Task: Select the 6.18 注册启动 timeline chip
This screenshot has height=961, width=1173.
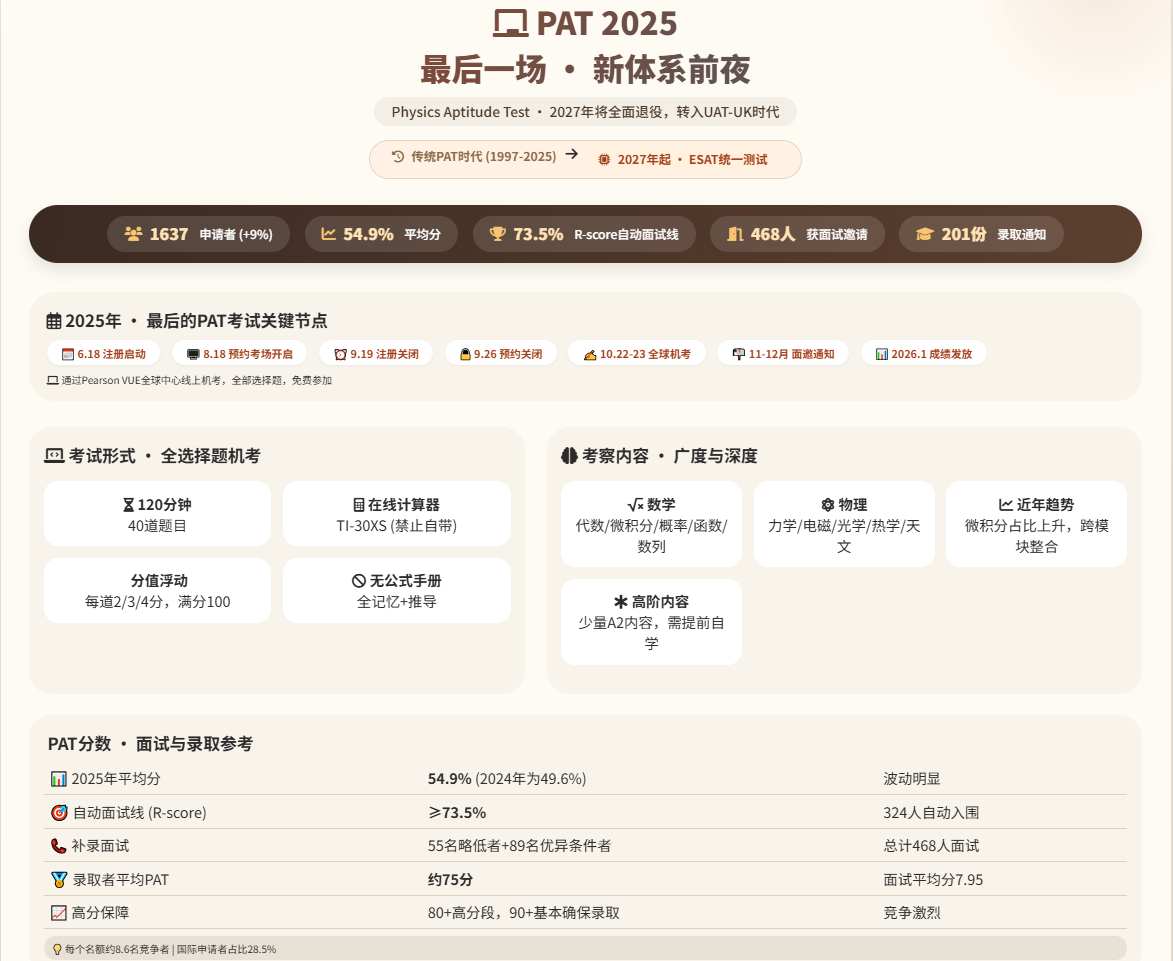Action: coord(103,354)
